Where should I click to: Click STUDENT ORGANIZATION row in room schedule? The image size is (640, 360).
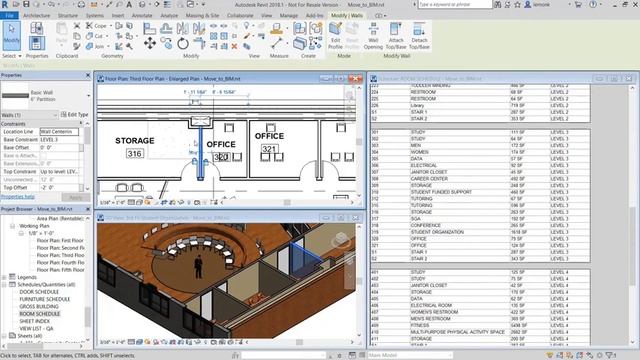480,232
